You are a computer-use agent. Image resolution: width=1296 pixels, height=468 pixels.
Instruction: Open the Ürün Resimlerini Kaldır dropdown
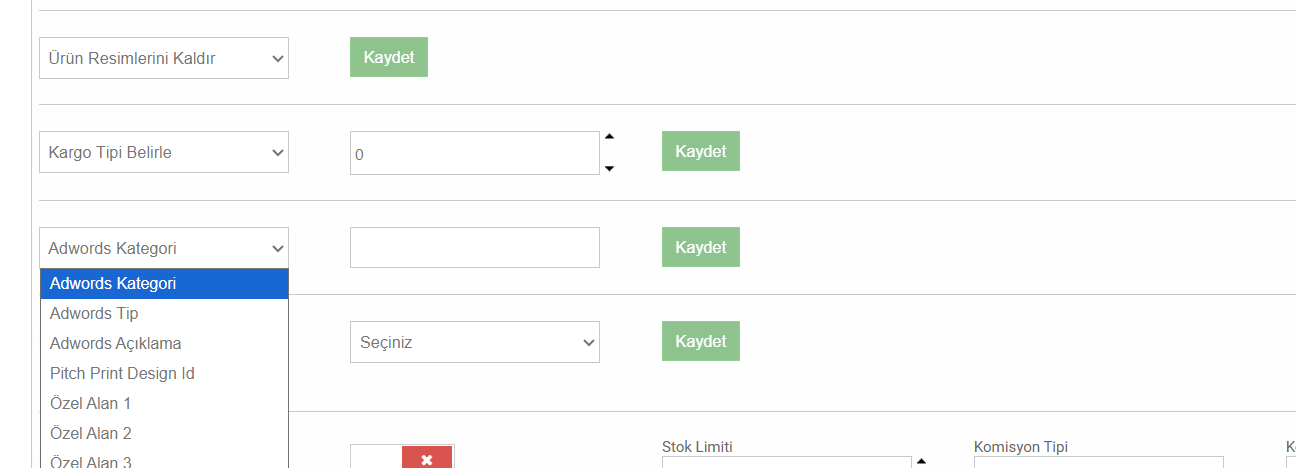[164, 58]
